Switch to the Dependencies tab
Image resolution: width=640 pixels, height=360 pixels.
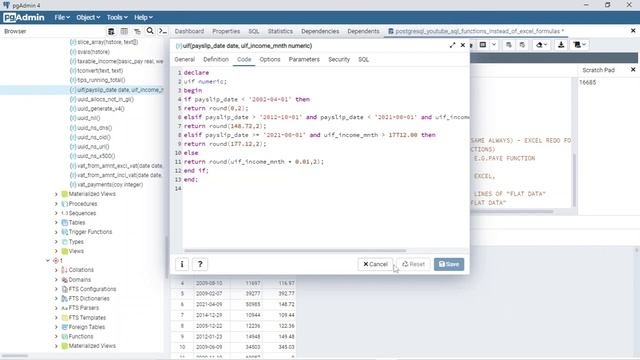point(320,31)
